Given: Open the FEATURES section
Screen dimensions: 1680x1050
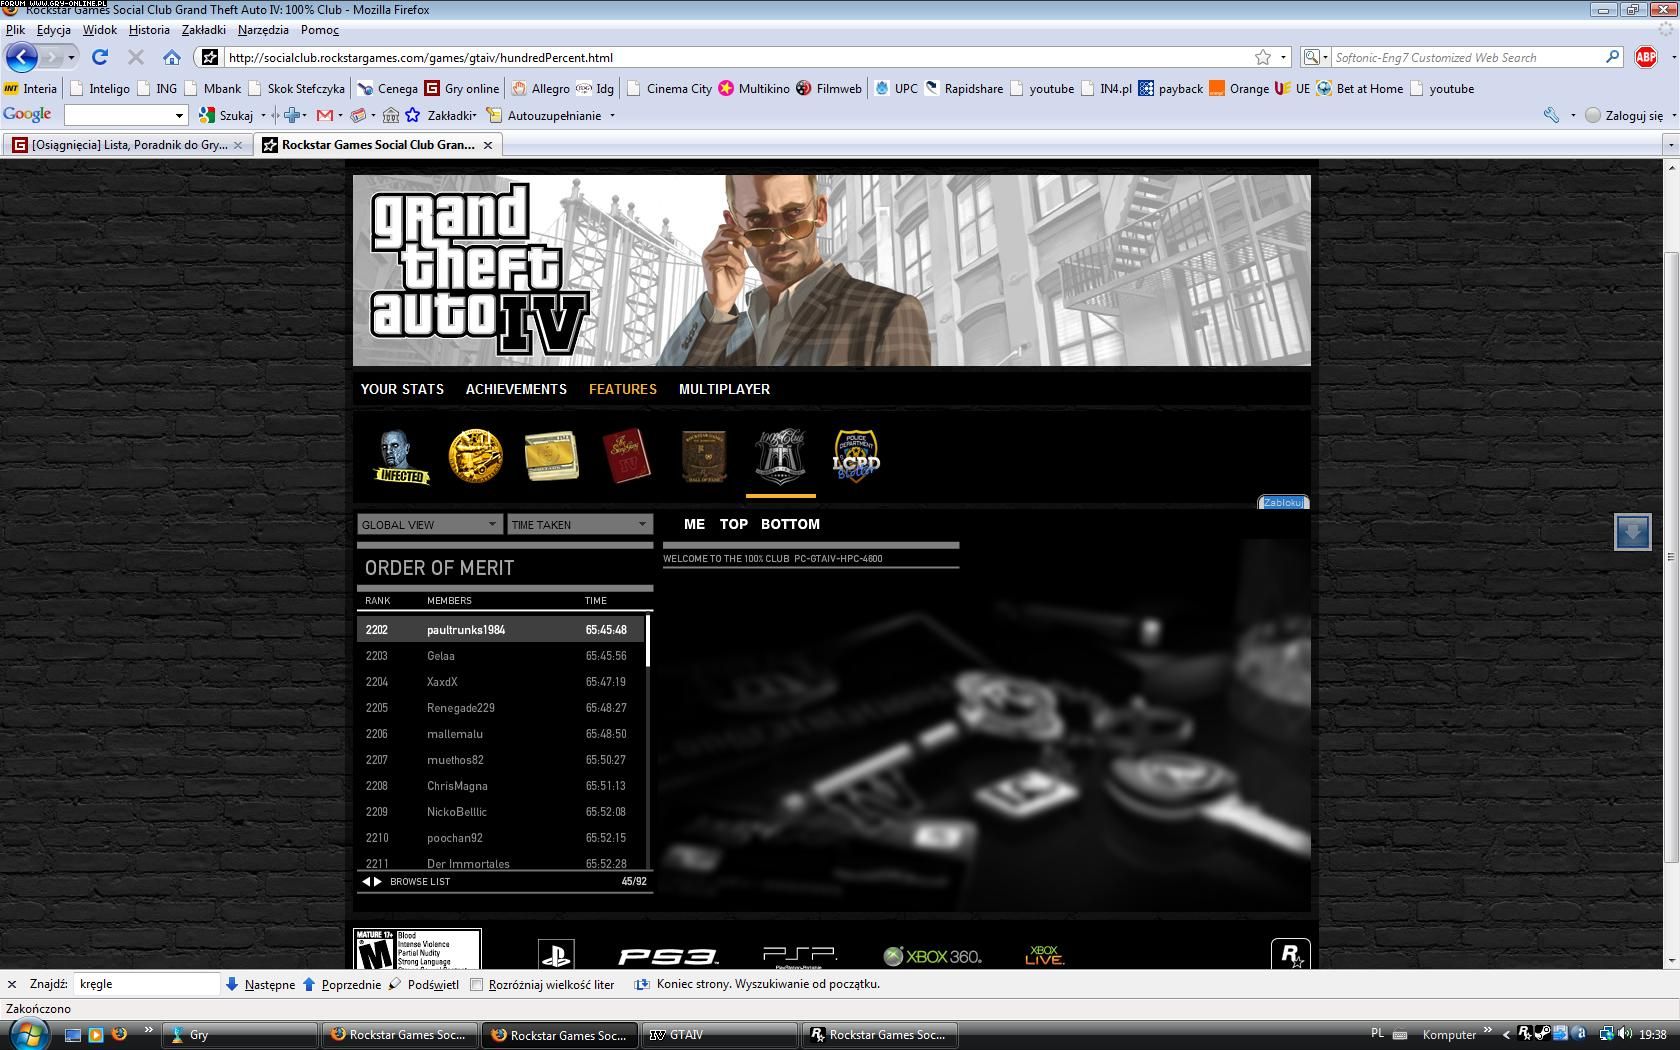Looking at the screenshot, I should tap(622, 389).
